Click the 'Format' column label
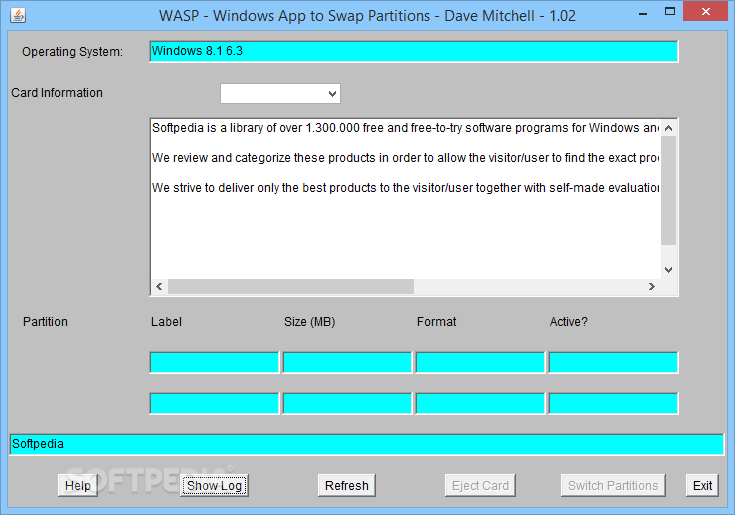The width and height of the screenshot is (735, 515). click(436, 322)
